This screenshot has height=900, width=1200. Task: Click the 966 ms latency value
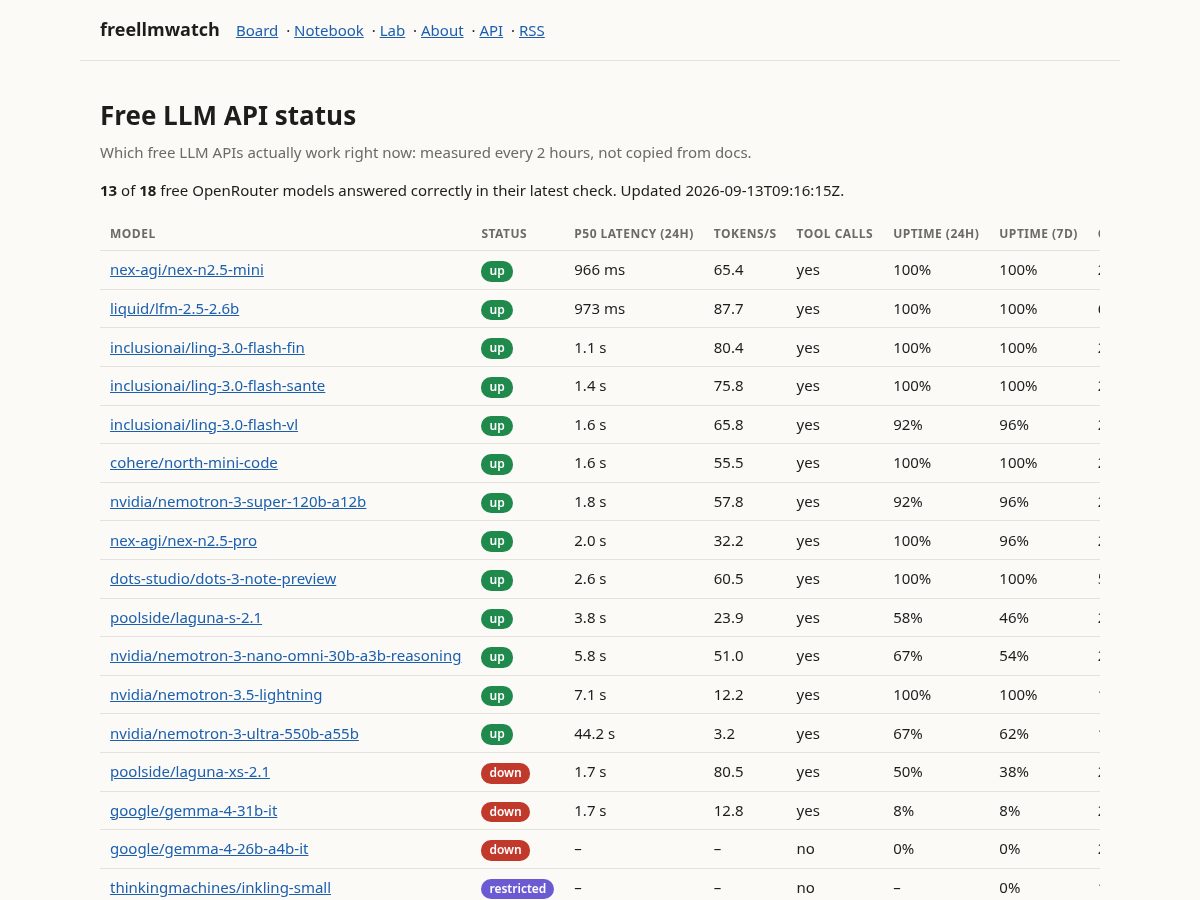tap(599, 270)
